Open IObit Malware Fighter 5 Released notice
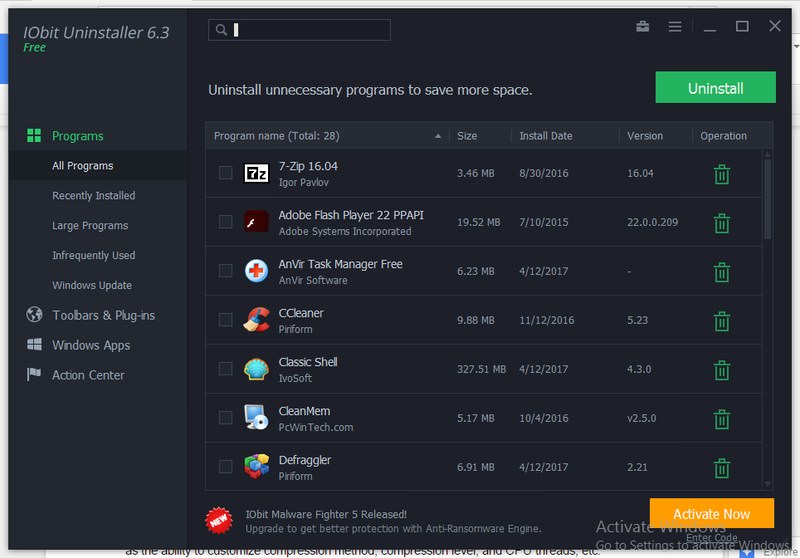The height and width of the screenshot is (558, 800). tap(326, 514)
